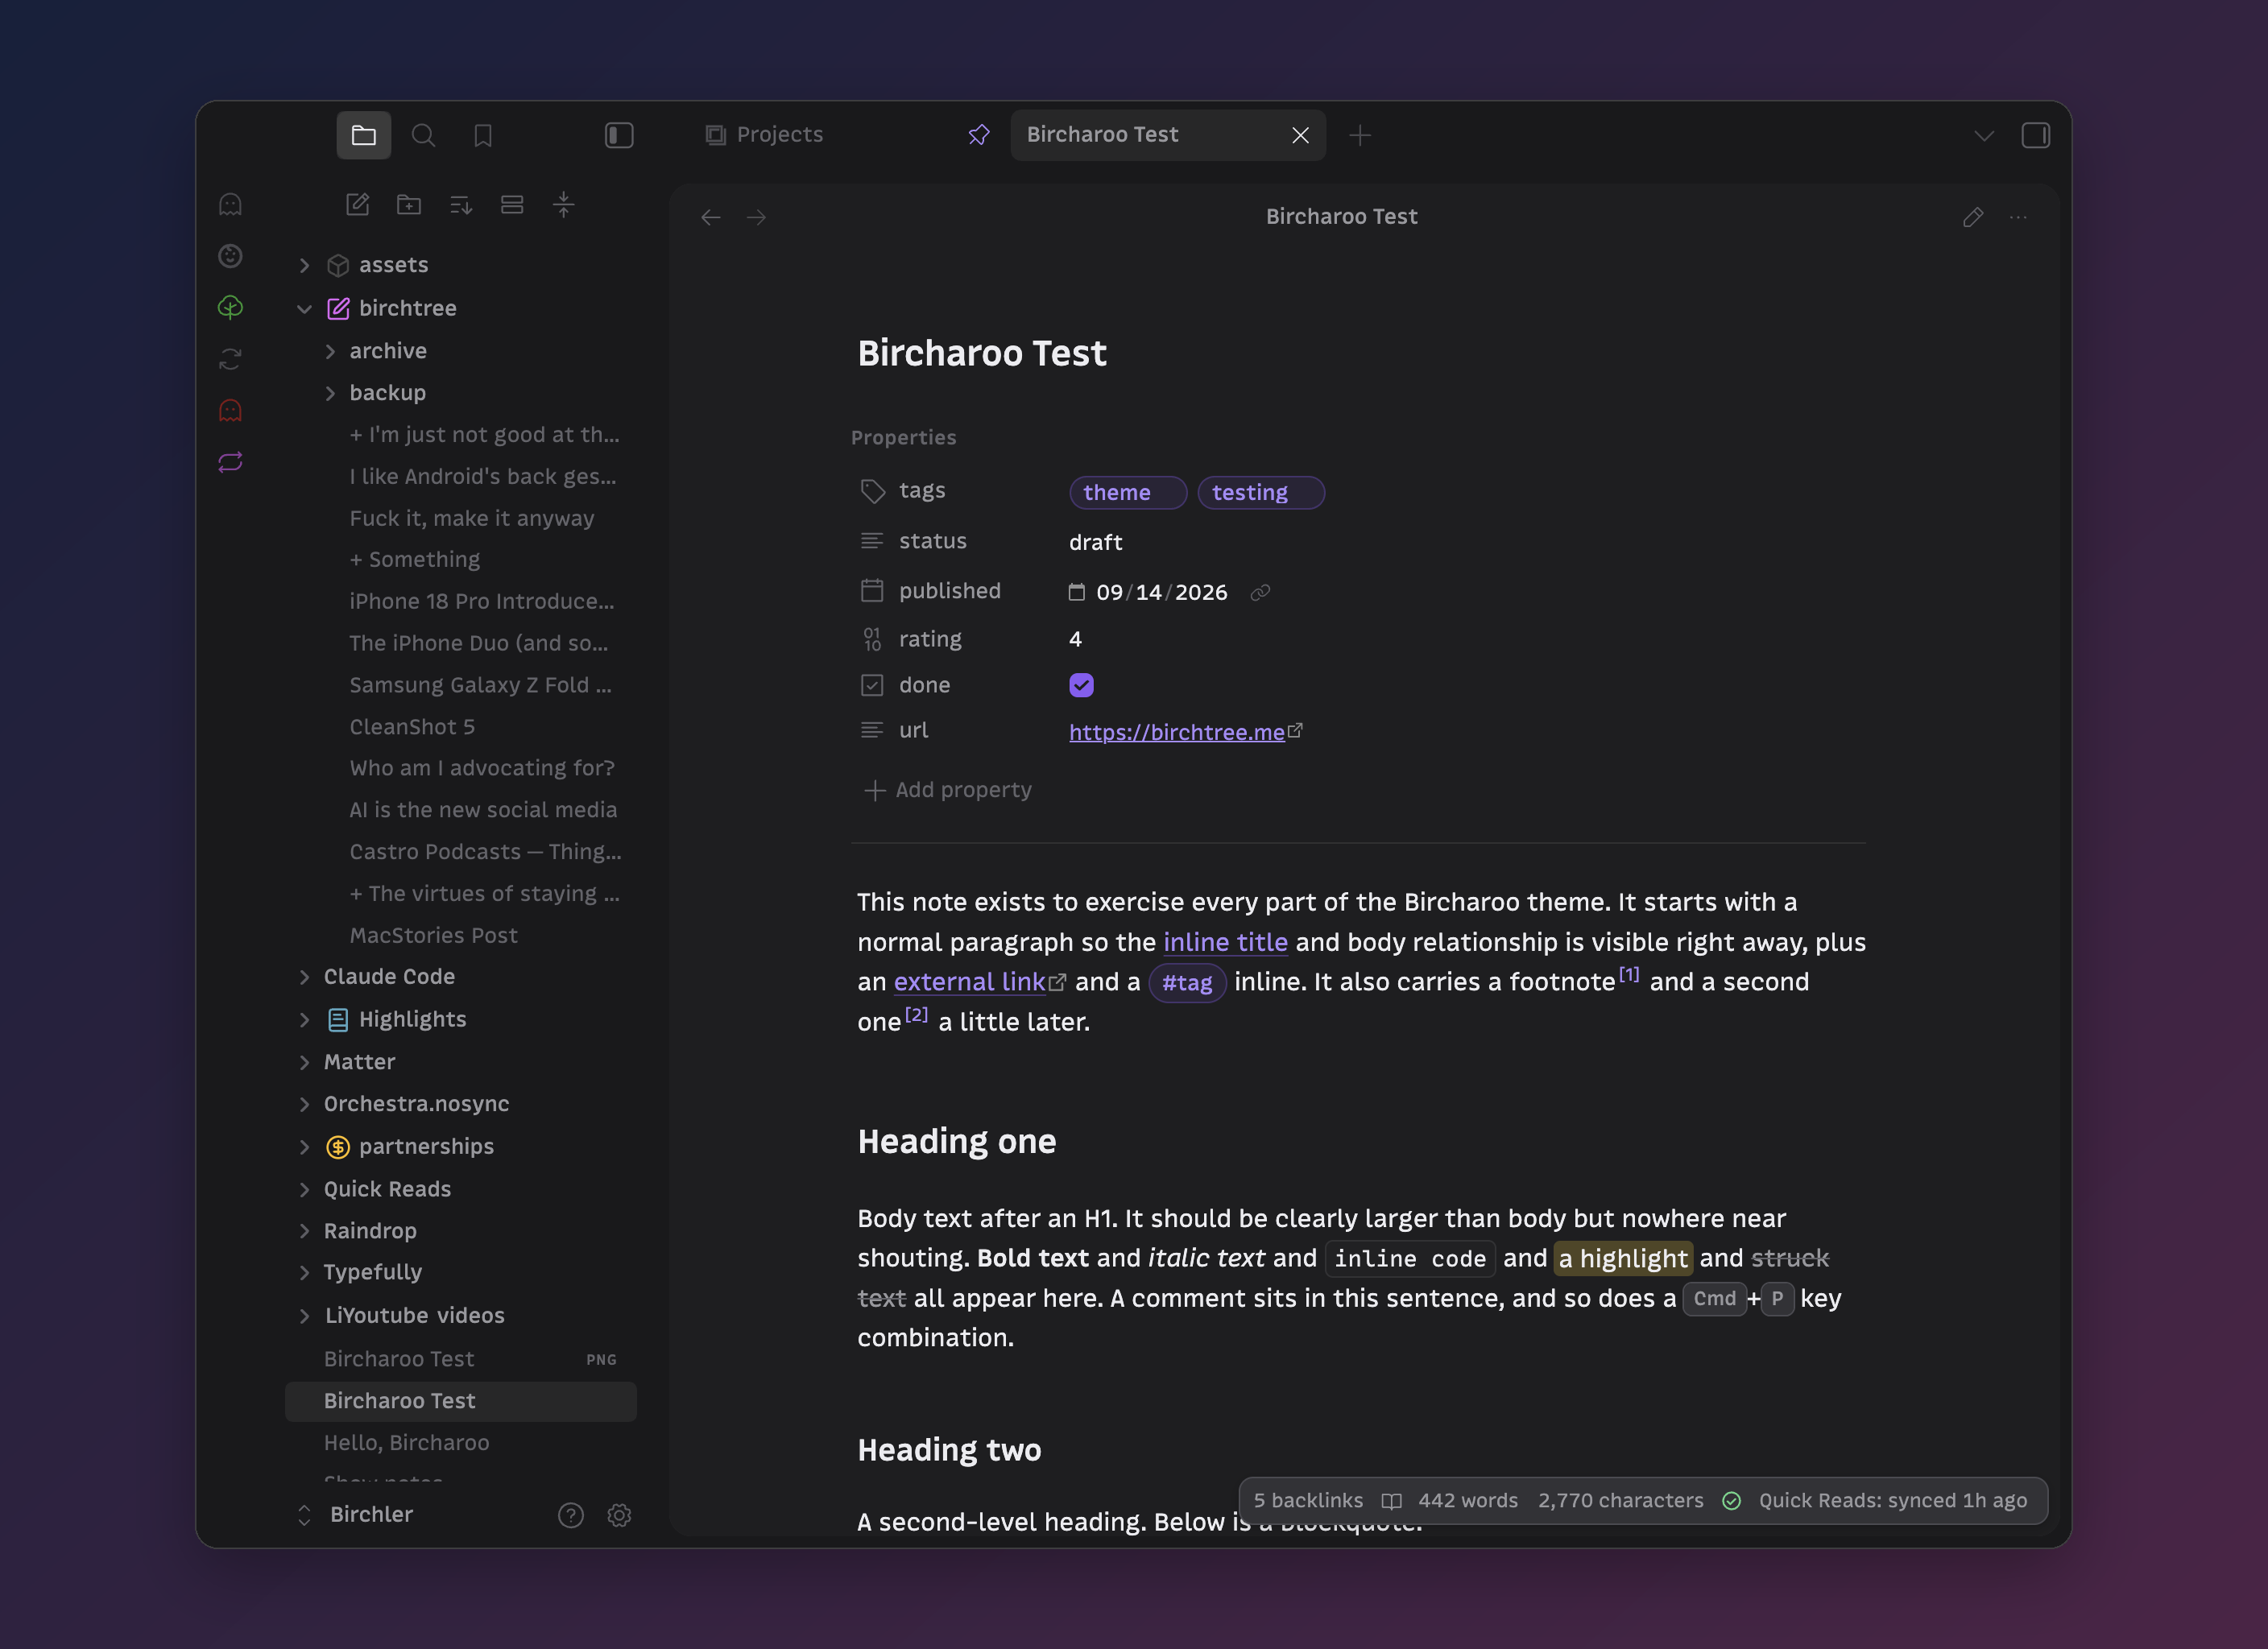Open the published date calendar picker
2268x1649 pixels.
pyautogui.click(x=1076, y=593)
